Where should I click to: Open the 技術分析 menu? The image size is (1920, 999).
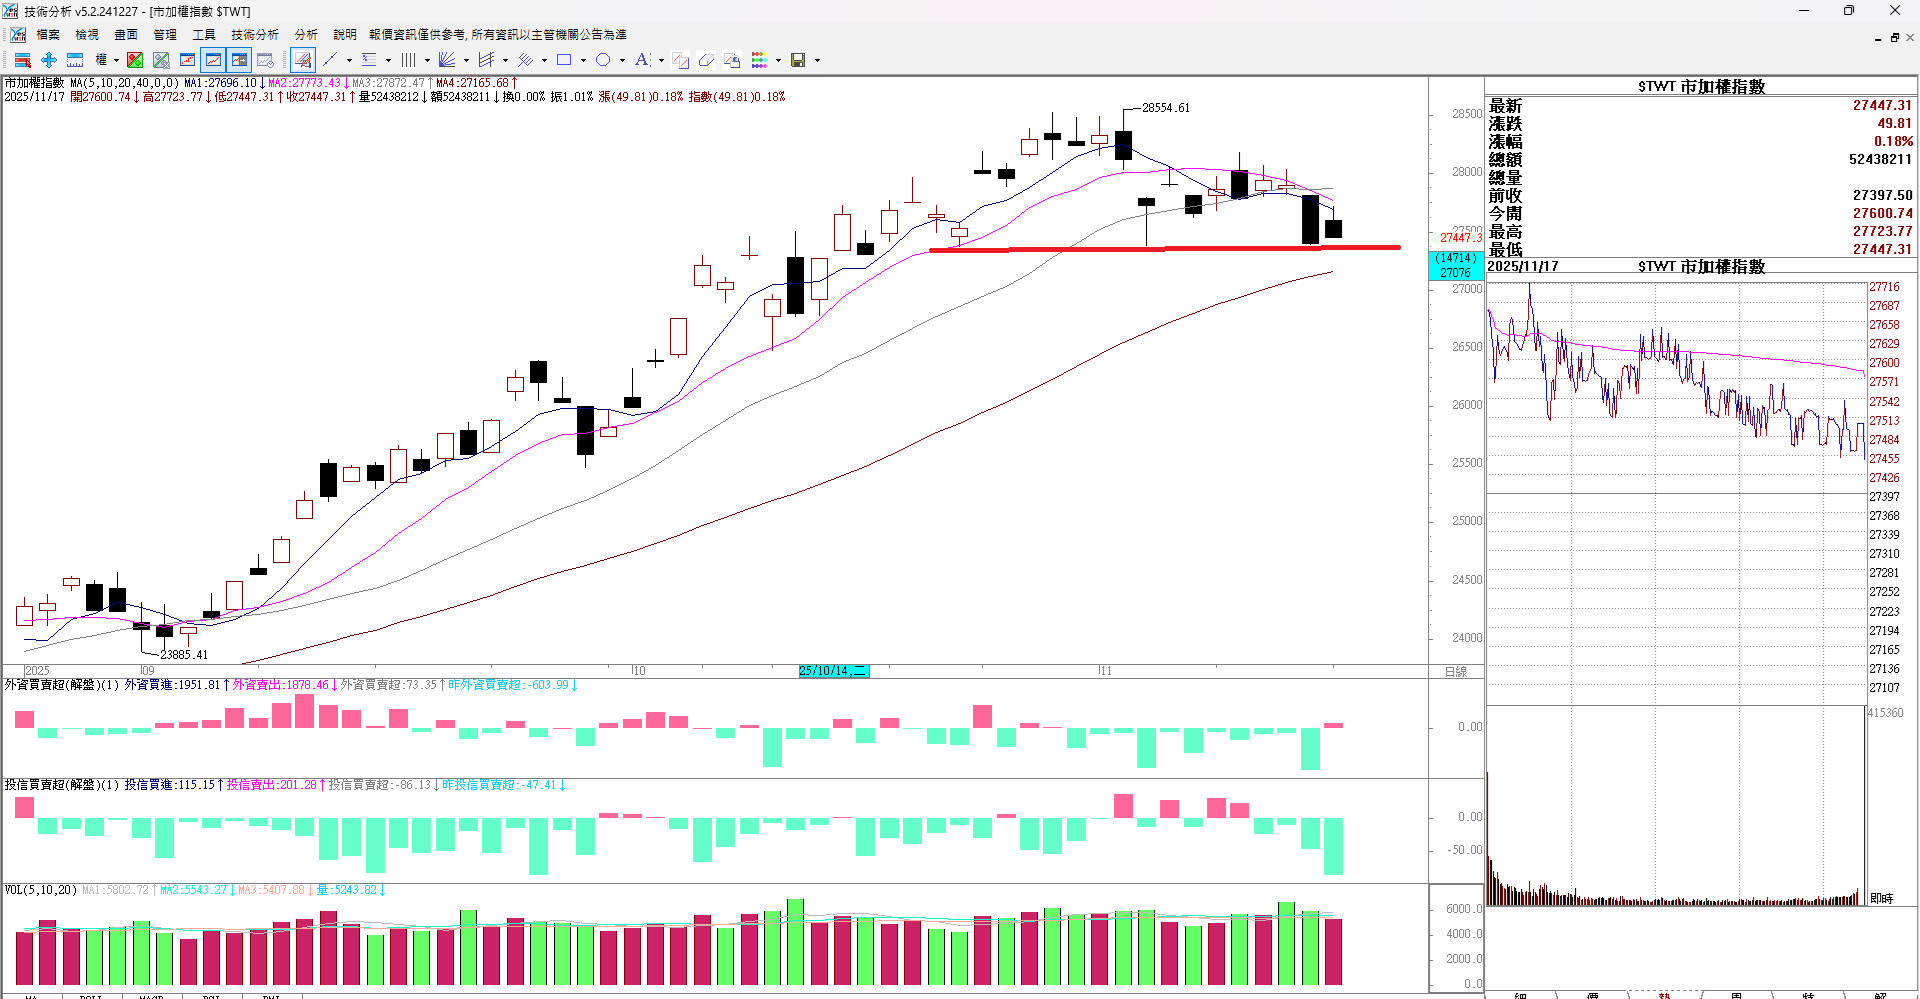pos(254,35)
